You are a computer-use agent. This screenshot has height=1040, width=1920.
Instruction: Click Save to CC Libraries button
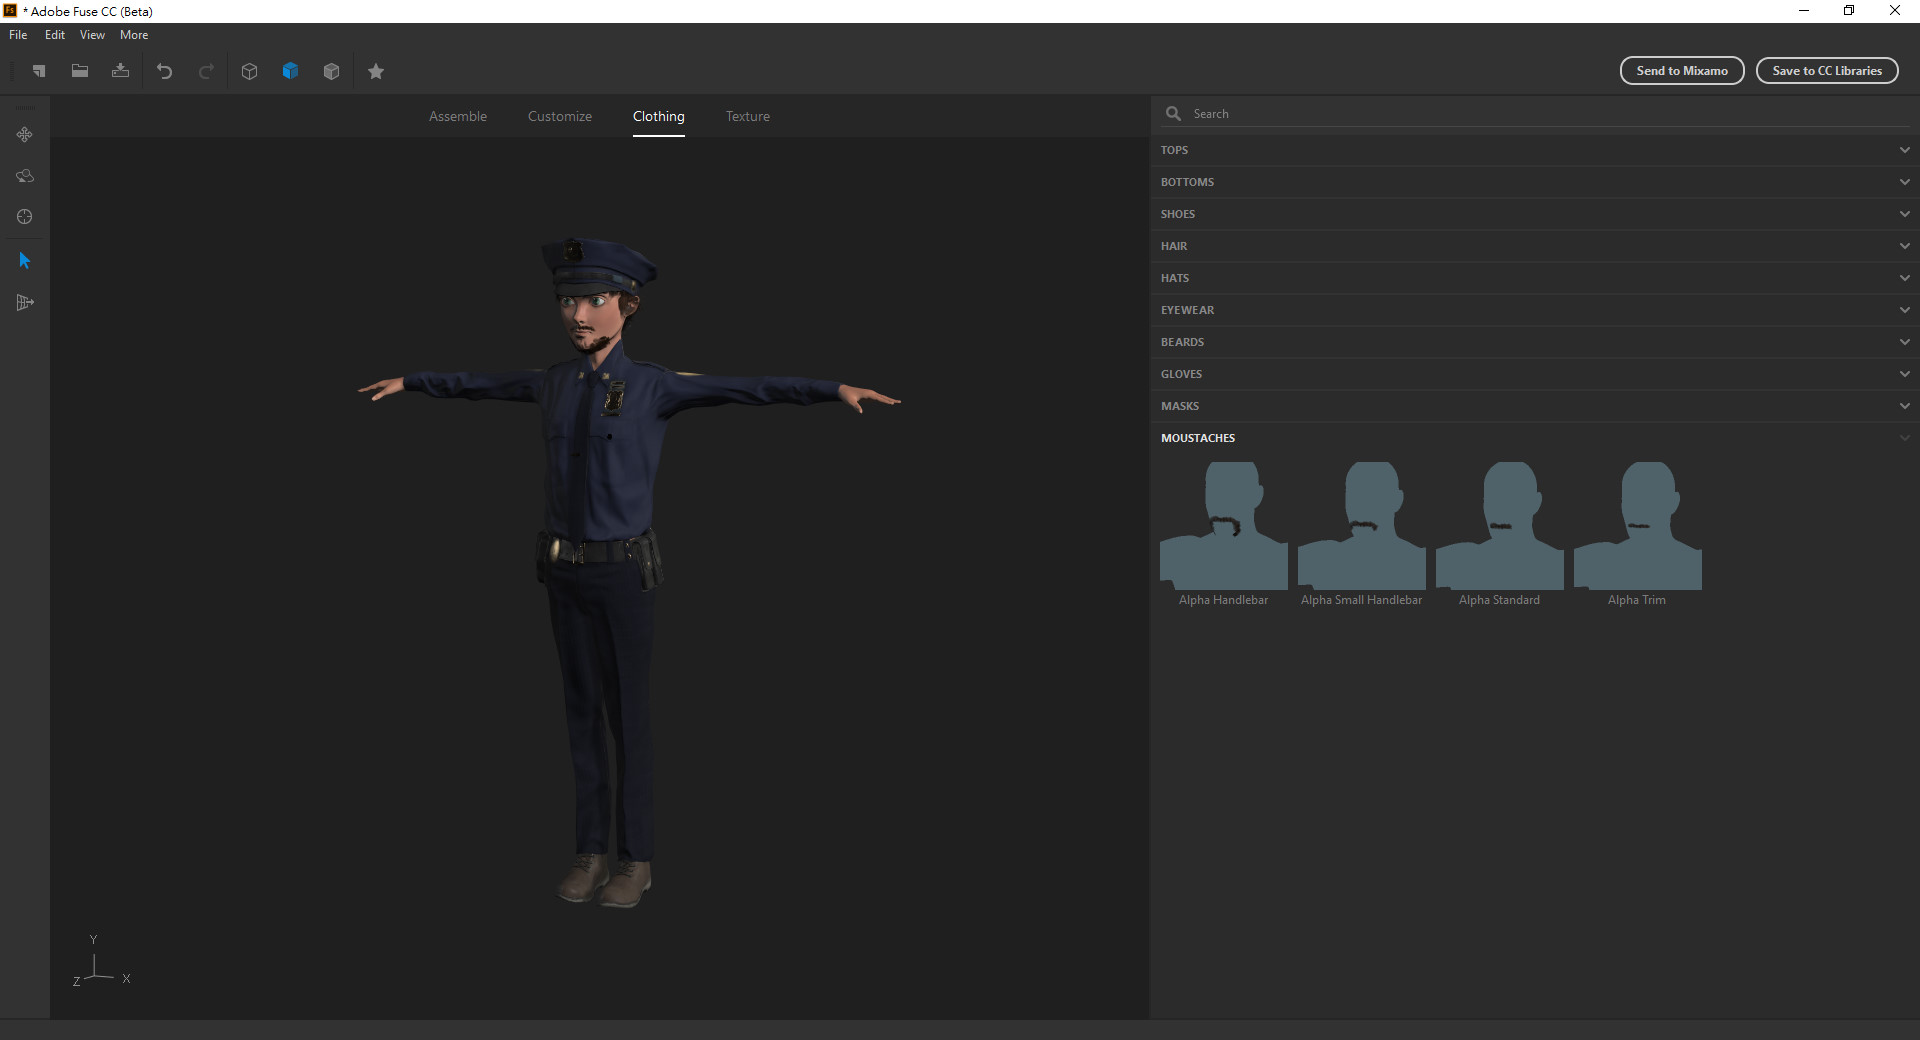coord(1827,71)
